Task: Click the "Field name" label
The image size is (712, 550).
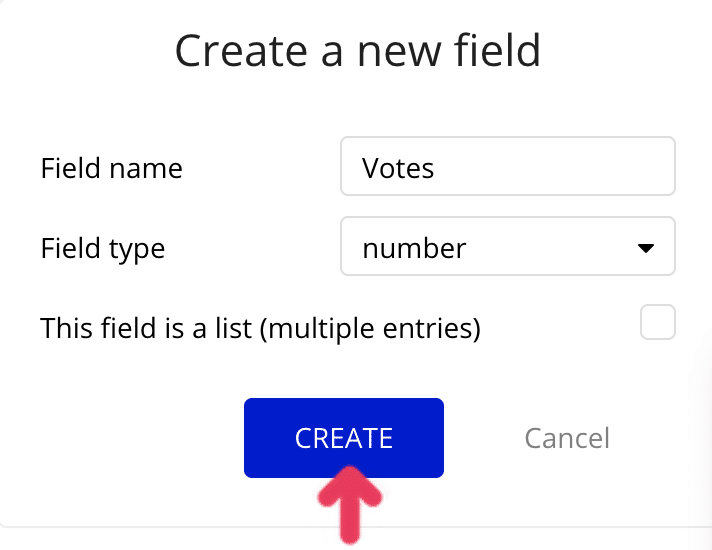Action: 112,168
